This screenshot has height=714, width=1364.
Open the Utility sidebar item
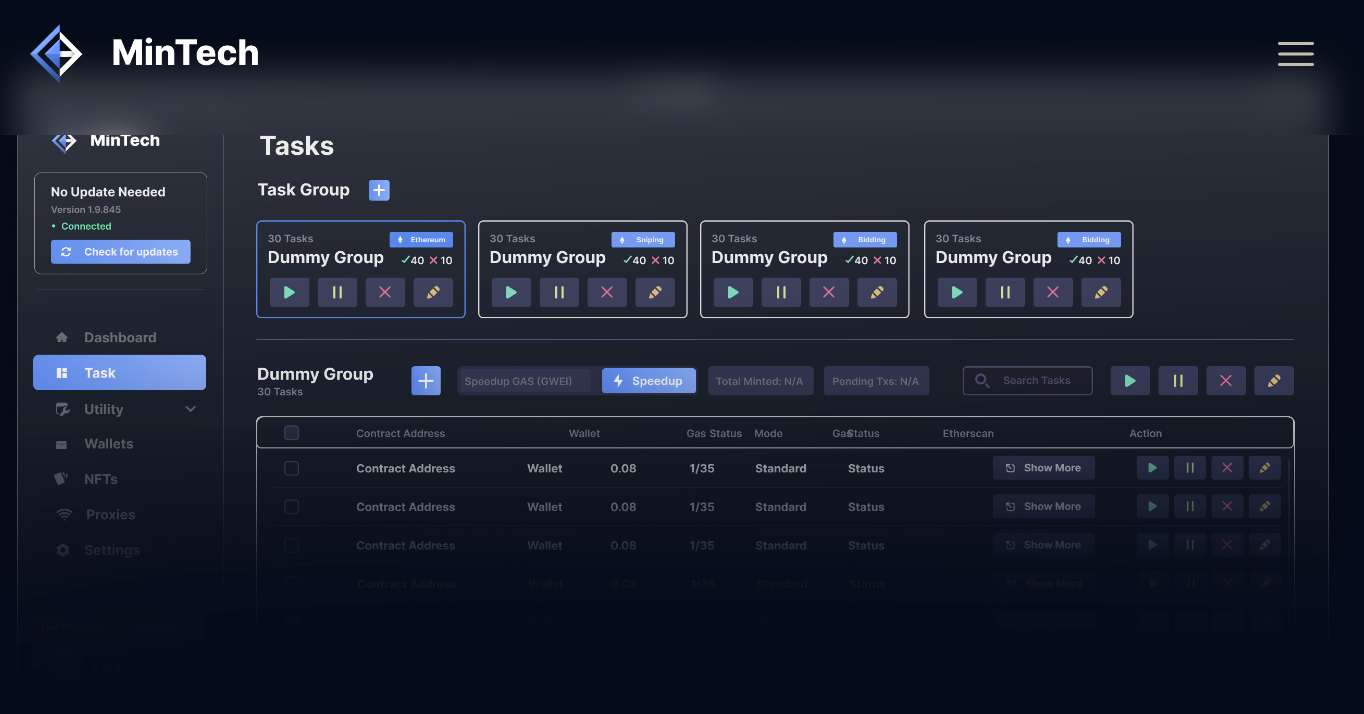[x=104, y=409]
